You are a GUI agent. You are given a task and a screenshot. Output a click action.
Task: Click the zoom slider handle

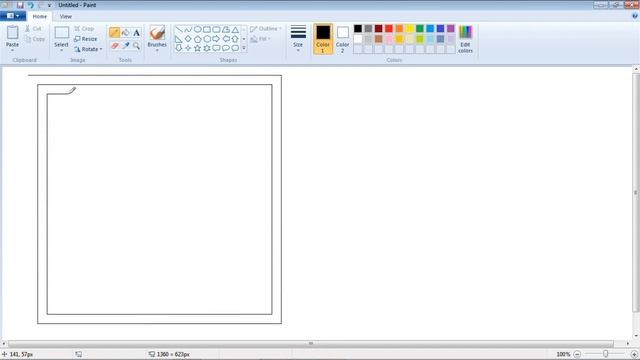tap(606, 354)
